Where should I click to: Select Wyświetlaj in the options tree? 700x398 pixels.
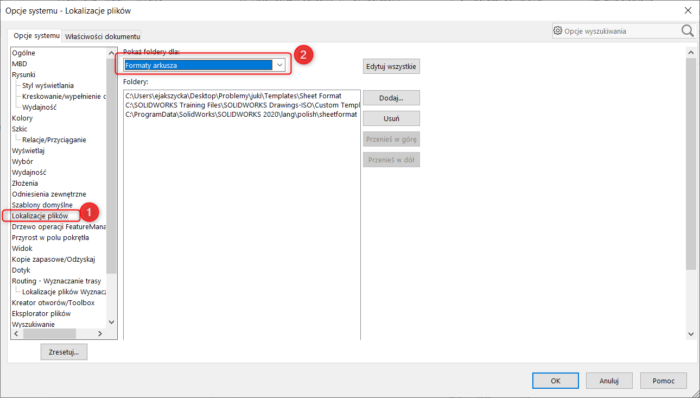[x=28, y=151]
